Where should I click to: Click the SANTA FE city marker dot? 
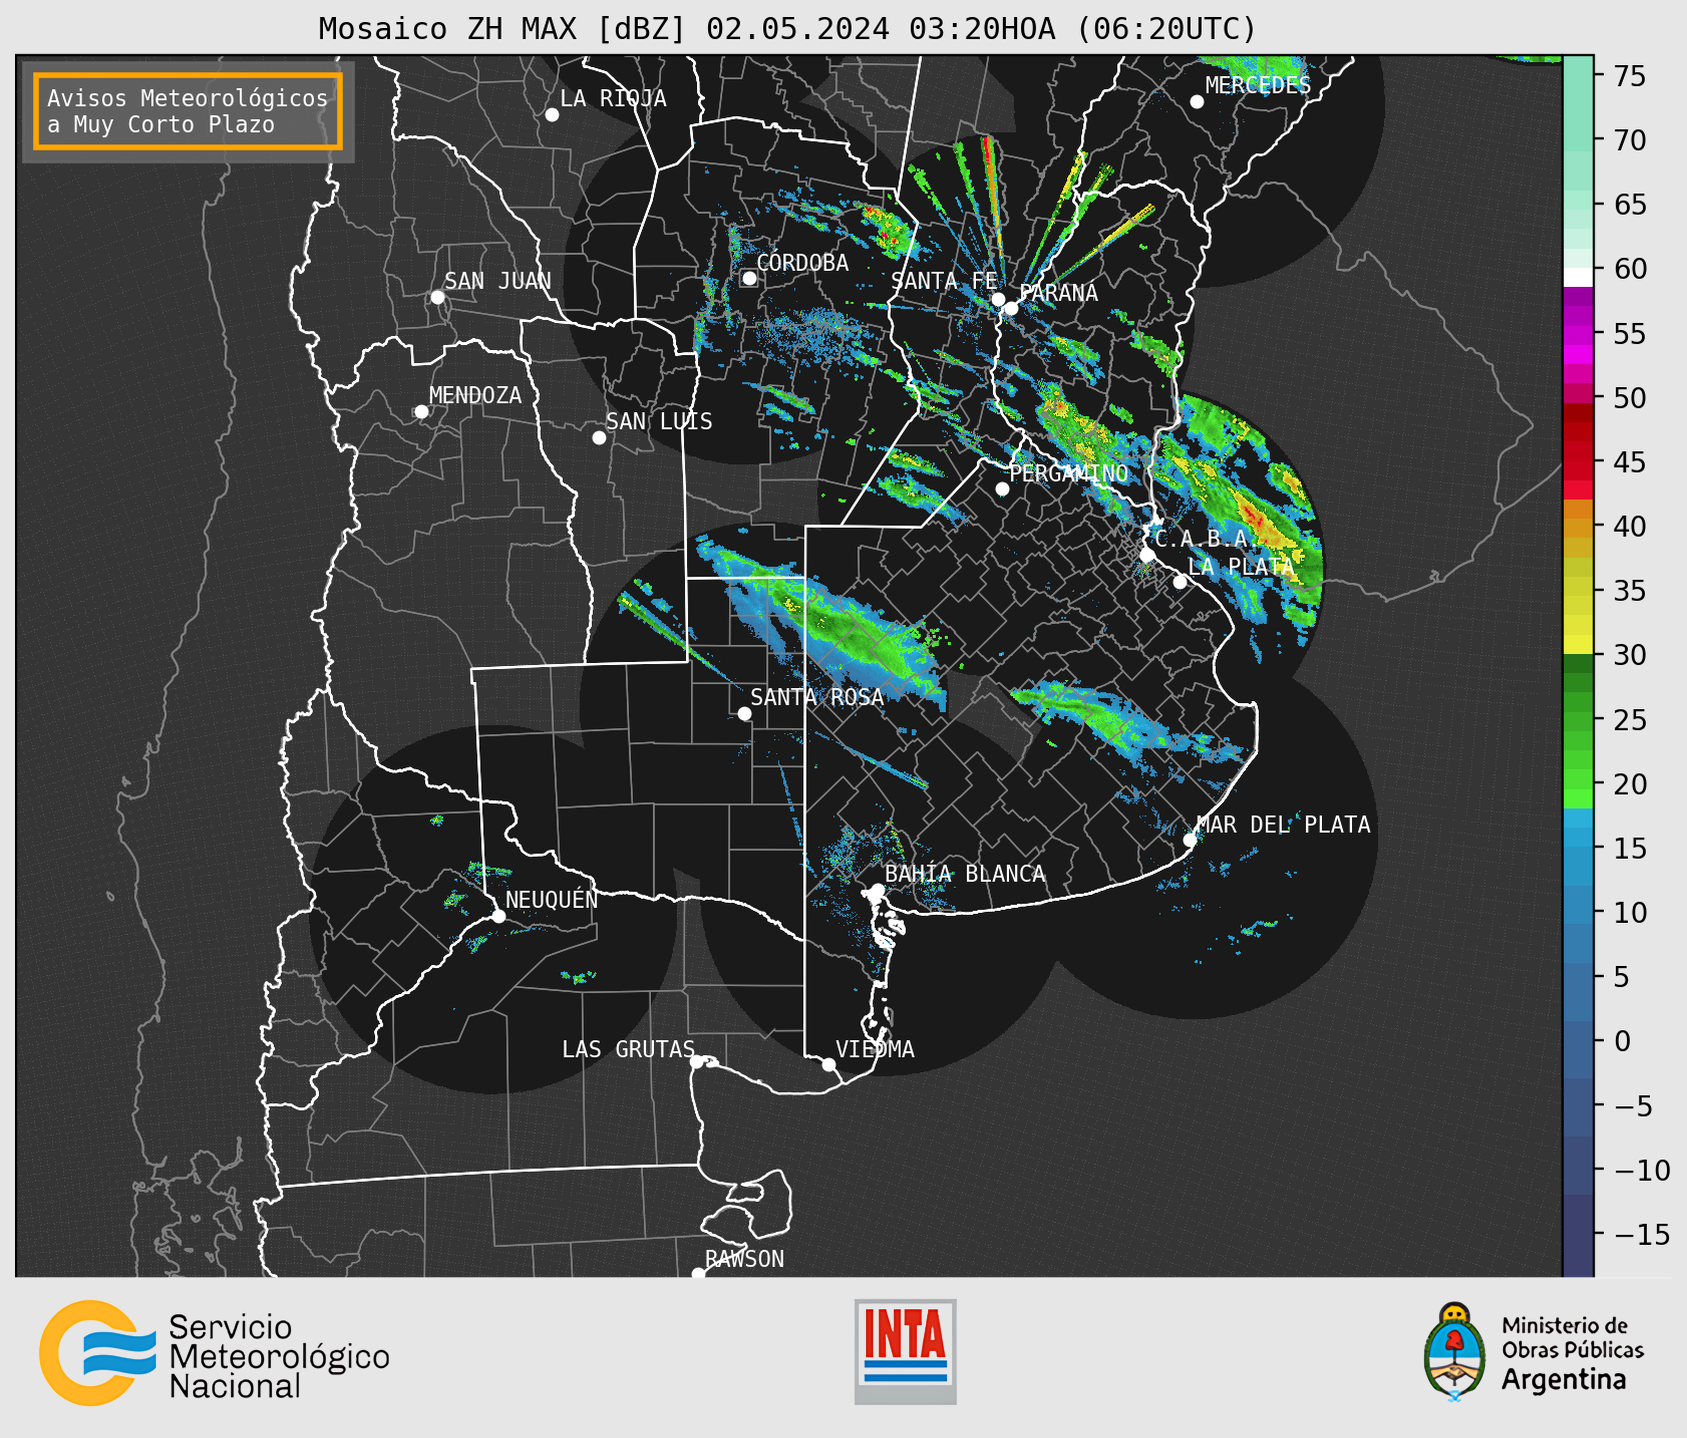tap(998, 299)
